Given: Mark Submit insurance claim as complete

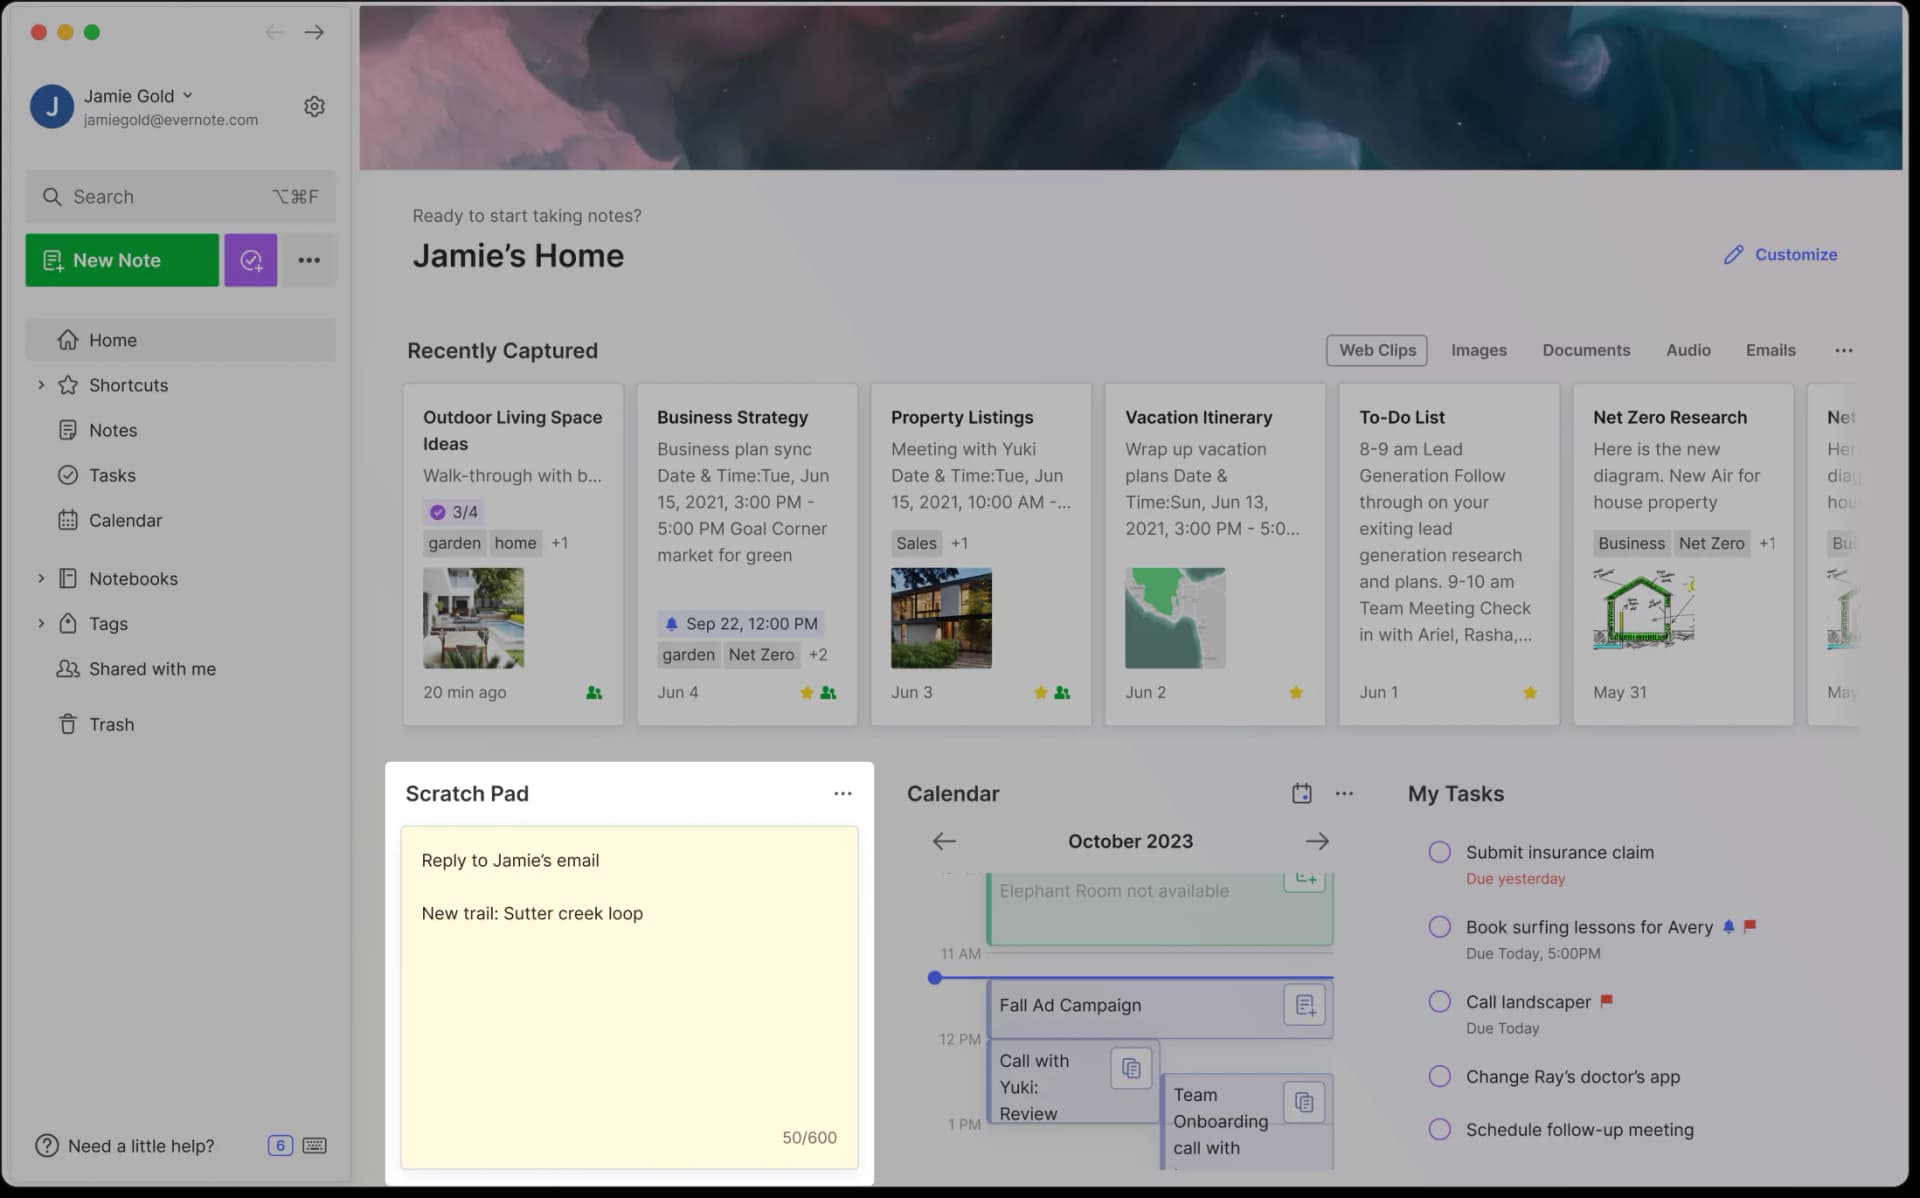Looking at the screenshot, I should tap(1440, 851).
